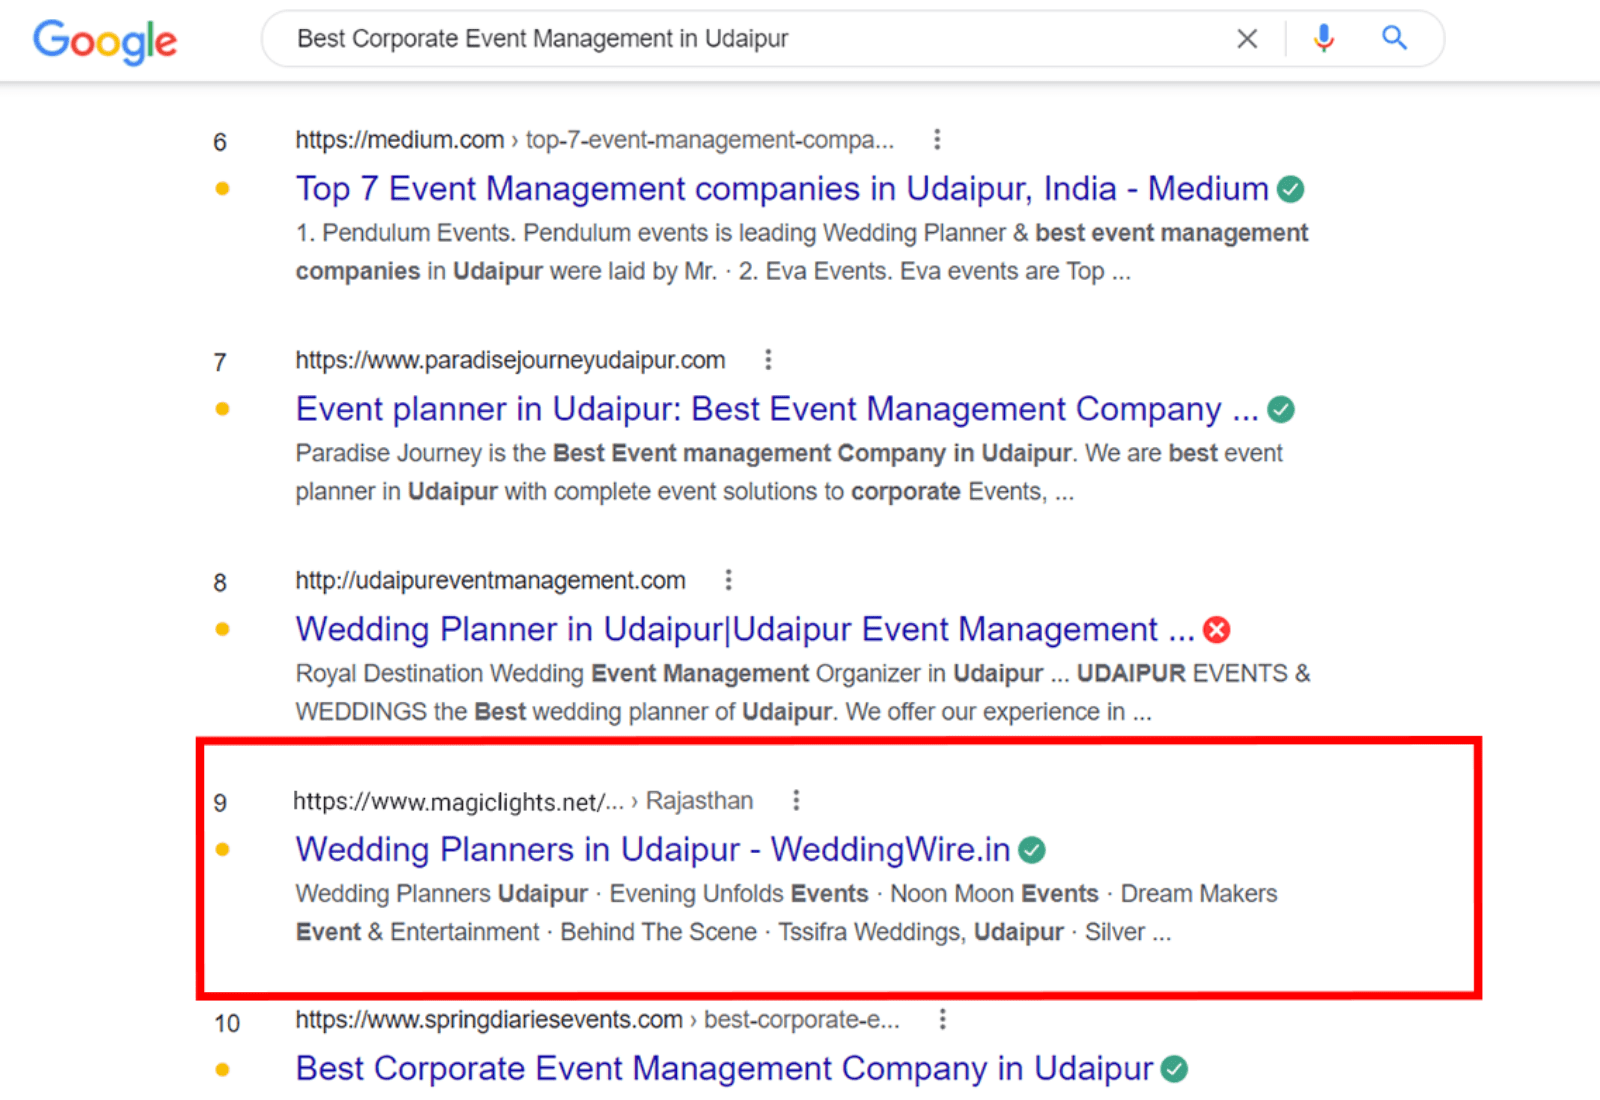1600x1100 pixels.
Task: Click green checkmark beside WeddingWire.in title
Action: 1032,850
